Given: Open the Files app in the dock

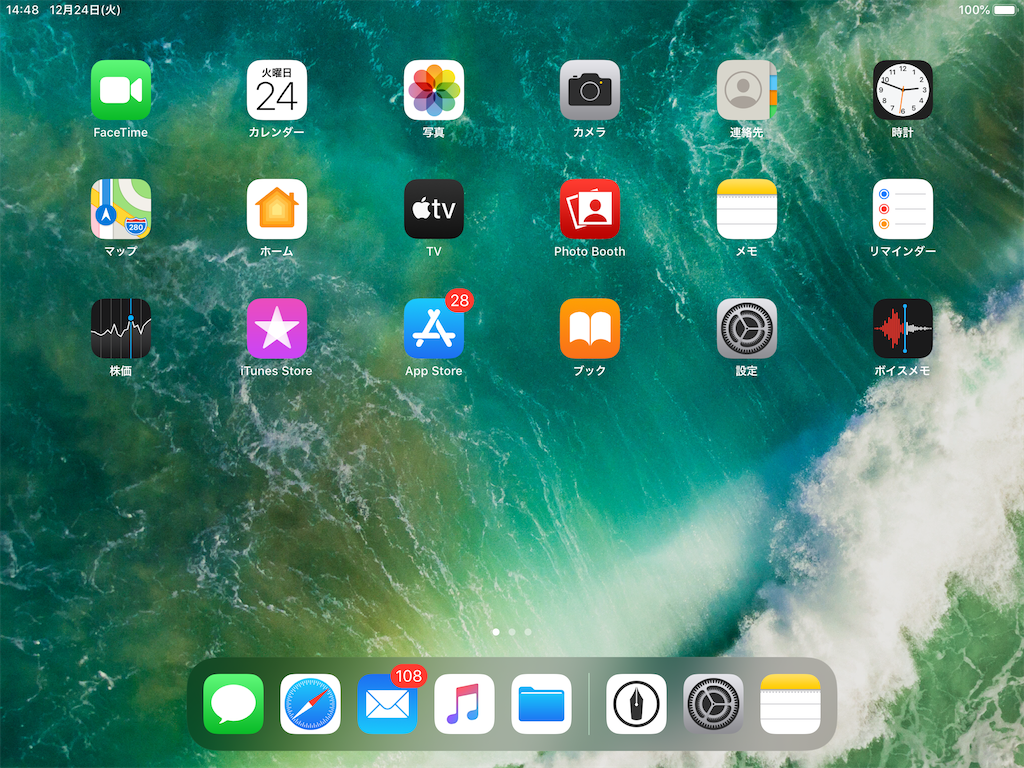Looking at the screenshot, I should (541, 704).
